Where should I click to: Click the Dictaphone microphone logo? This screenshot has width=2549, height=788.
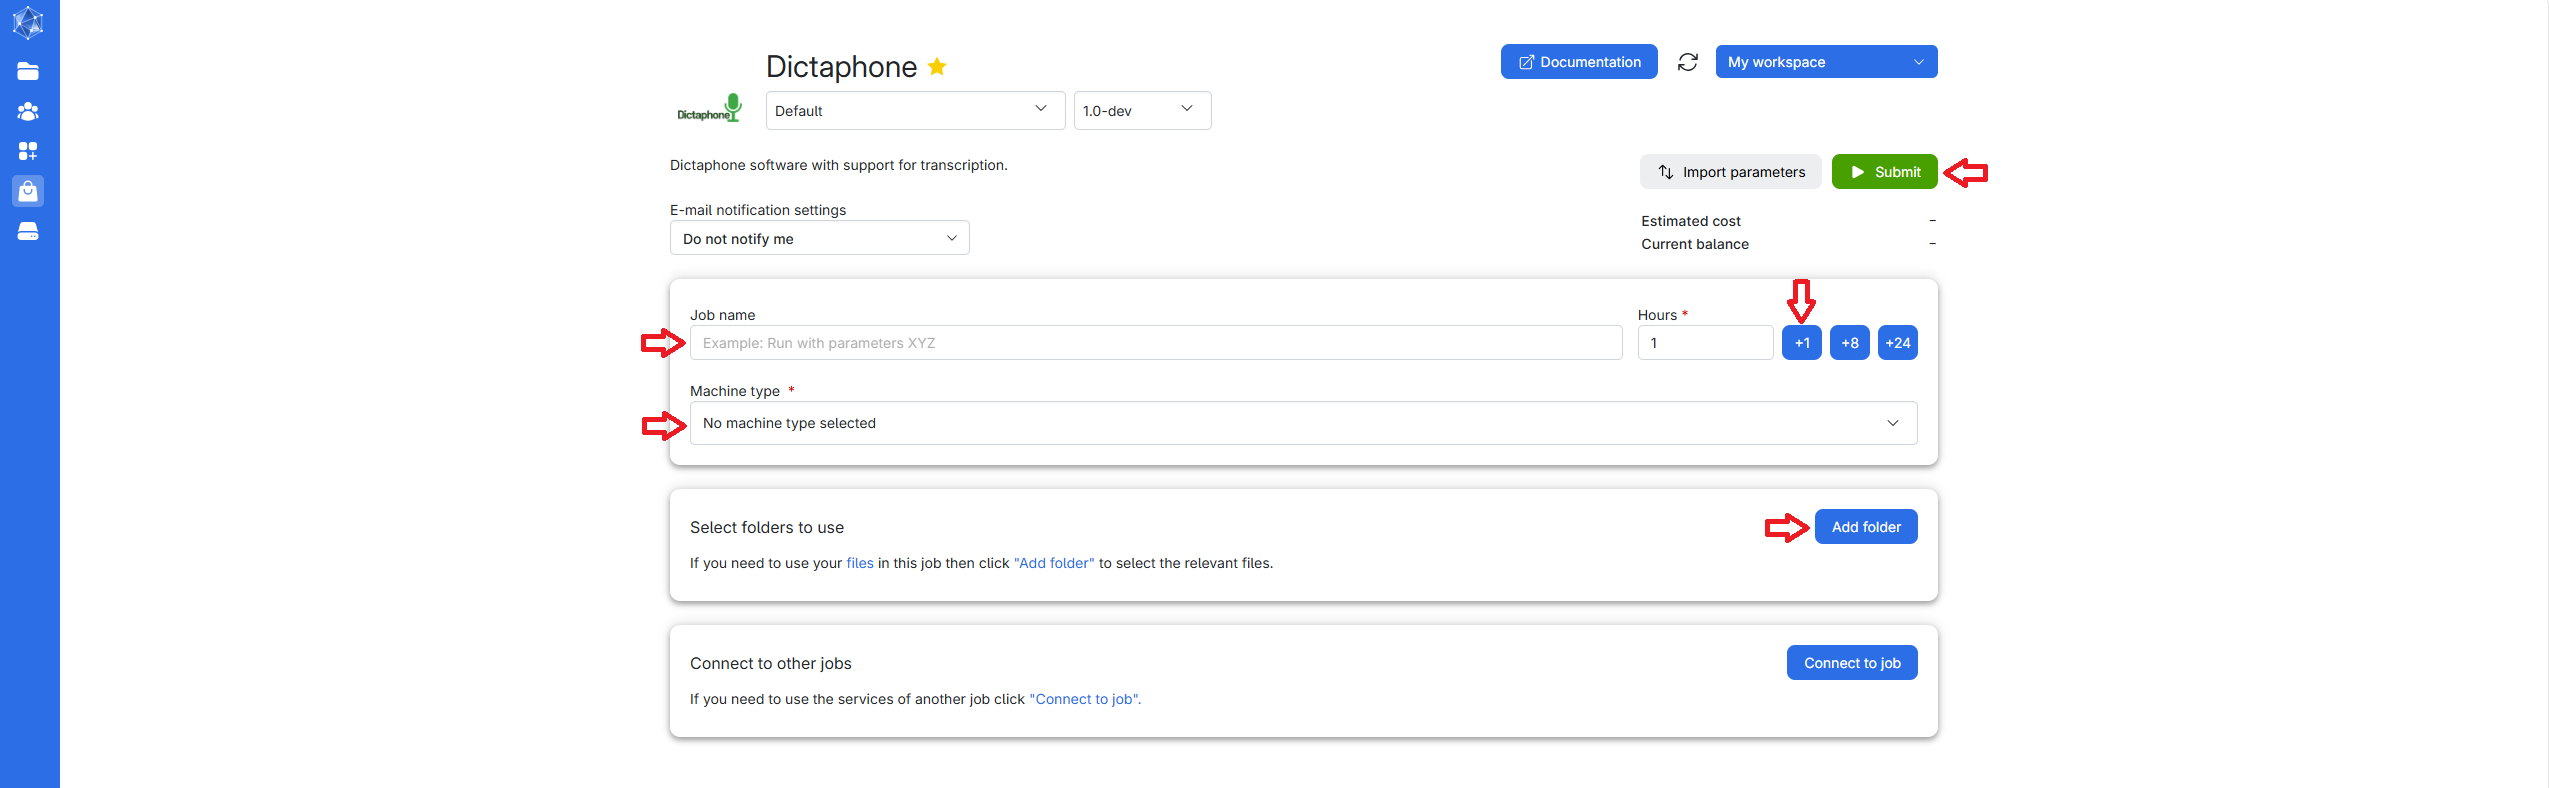pyautogui.click(x=710, y=110)
